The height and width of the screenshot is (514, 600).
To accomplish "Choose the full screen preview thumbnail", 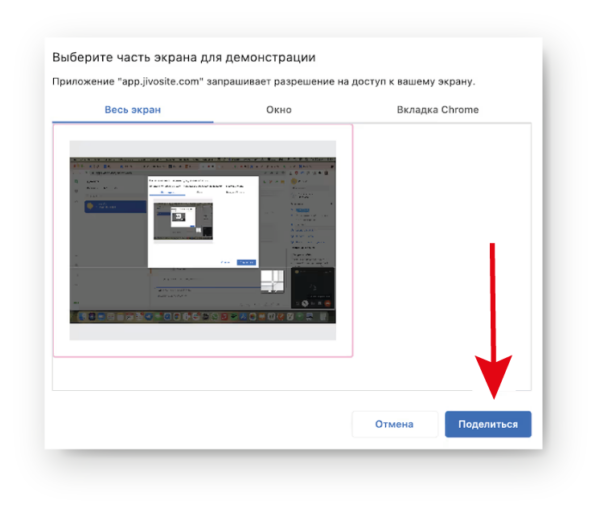I will point(203,240).
